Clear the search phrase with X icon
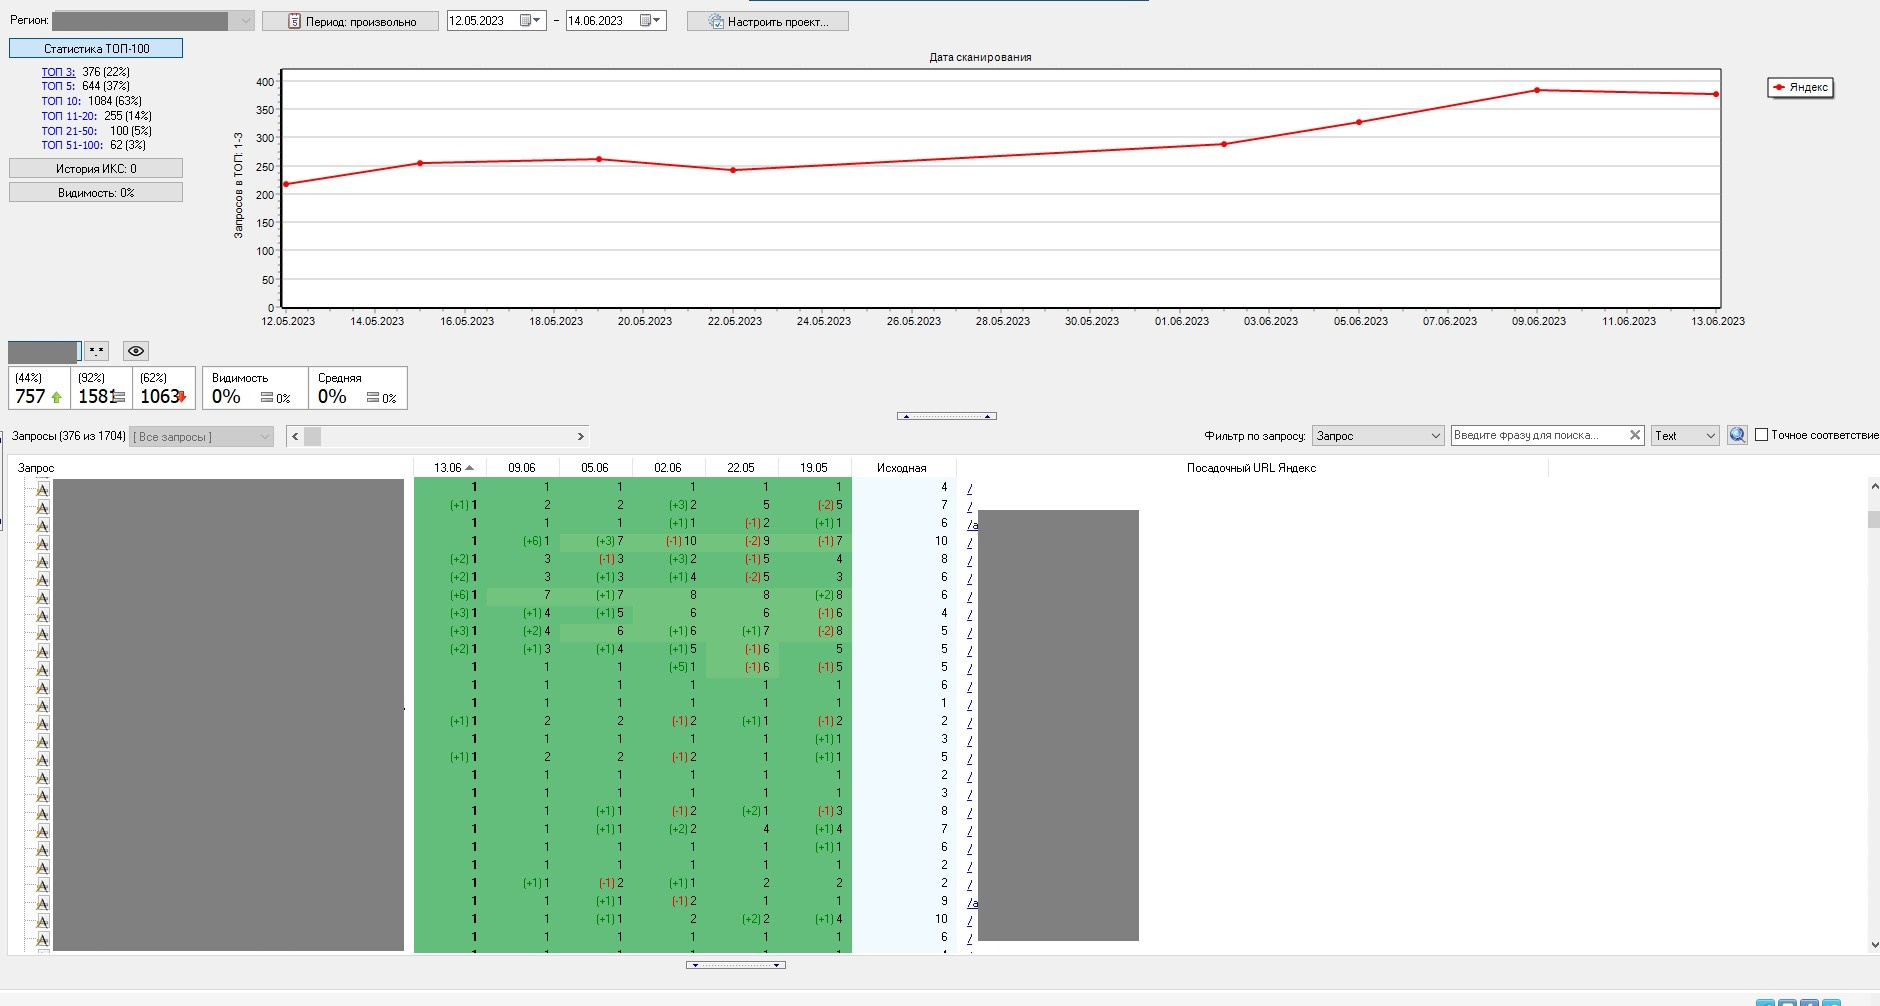The height and width of the screenshot is (1006, 1880). pyautogui.click(x=1634, y=435)
